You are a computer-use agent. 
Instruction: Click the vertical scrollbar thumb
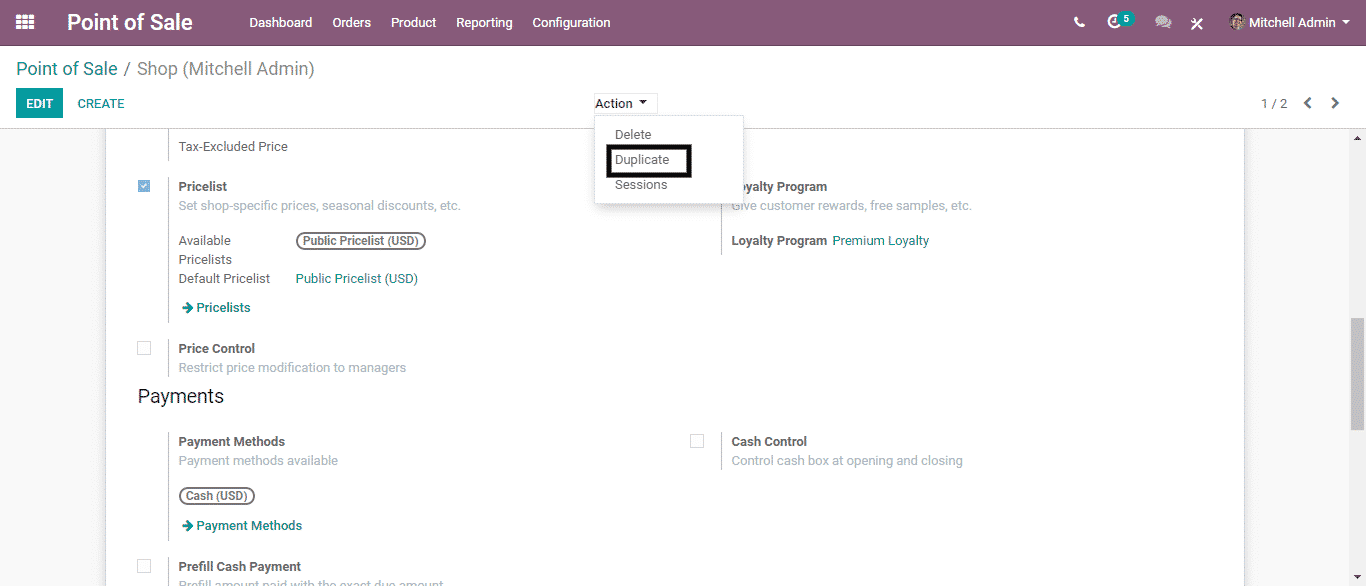pos(1357,374)
